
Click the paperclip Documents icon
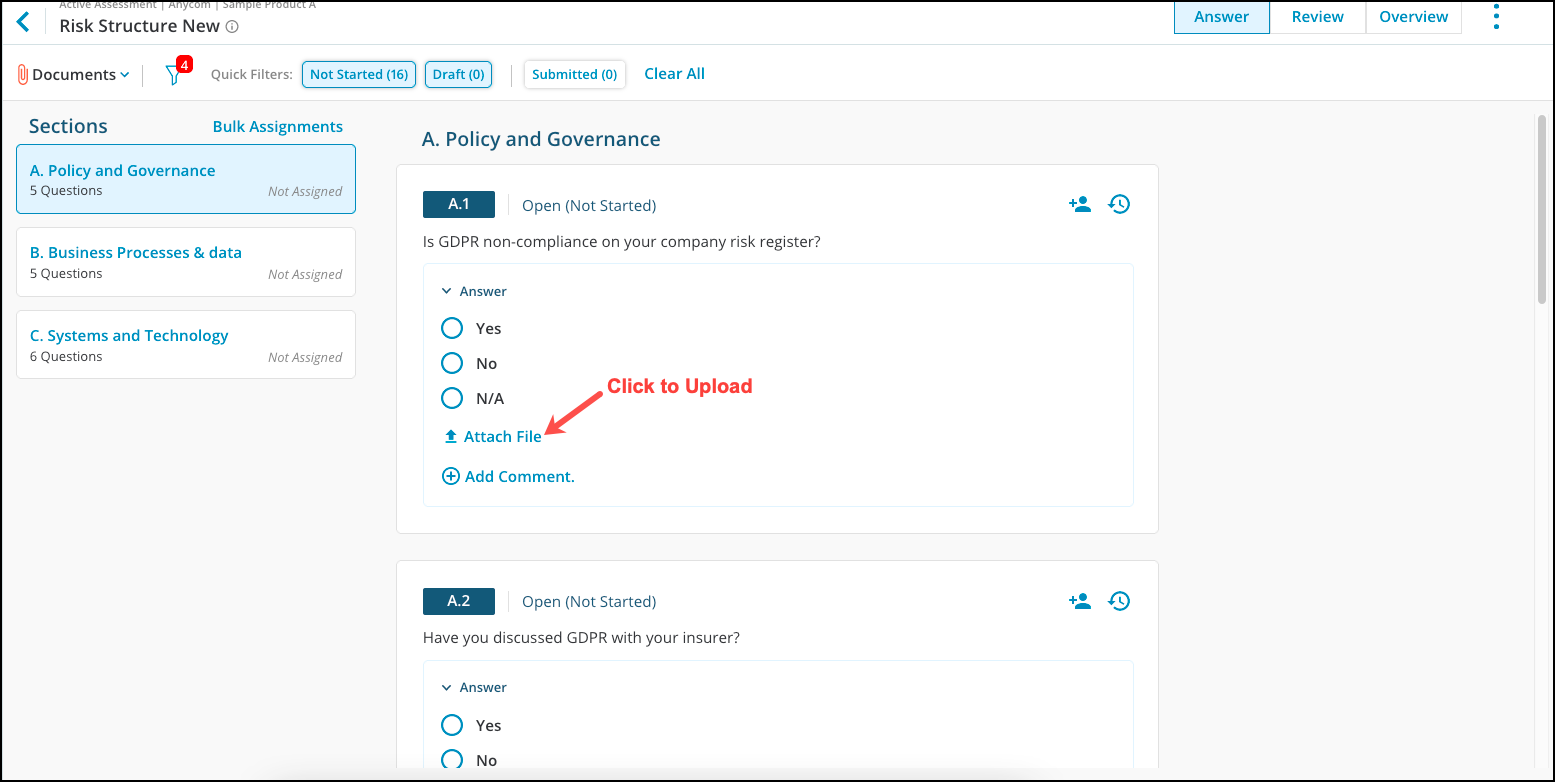tap(23, 74)
